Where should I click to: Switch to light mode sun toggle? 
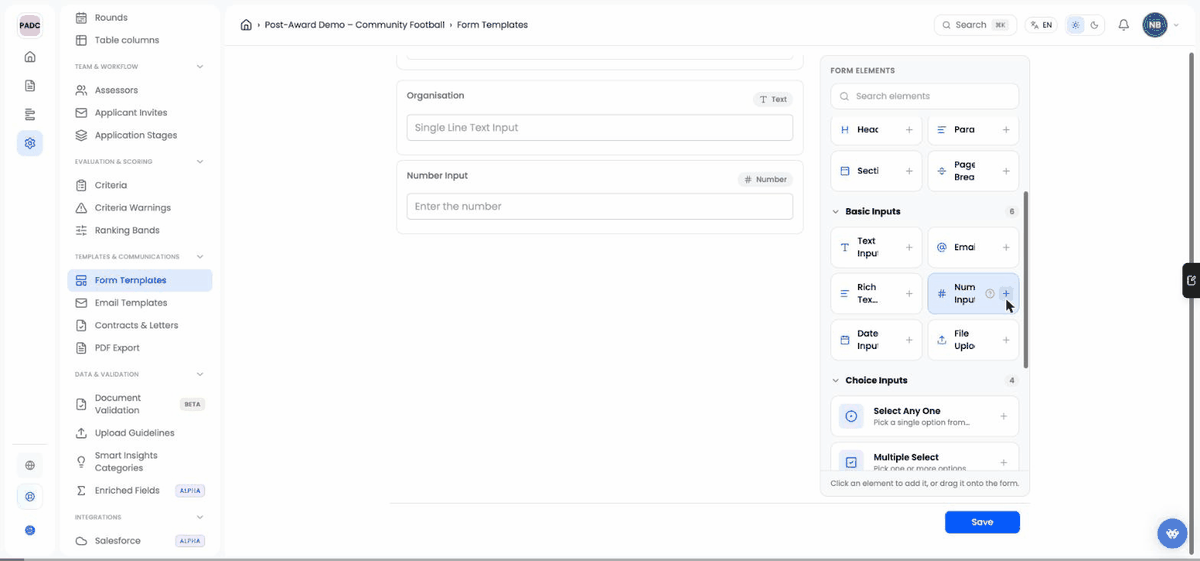(1075, 25)
